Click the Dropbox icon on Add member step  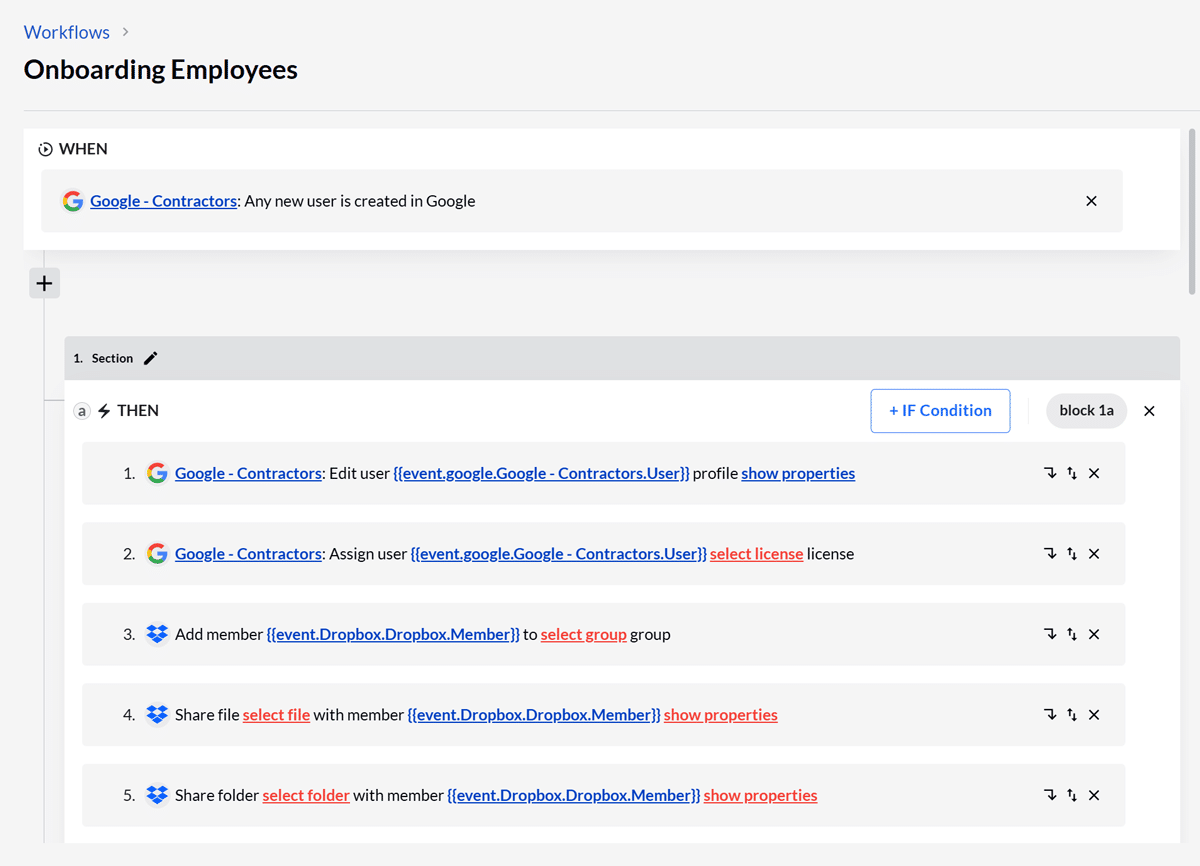click(157, 634)
